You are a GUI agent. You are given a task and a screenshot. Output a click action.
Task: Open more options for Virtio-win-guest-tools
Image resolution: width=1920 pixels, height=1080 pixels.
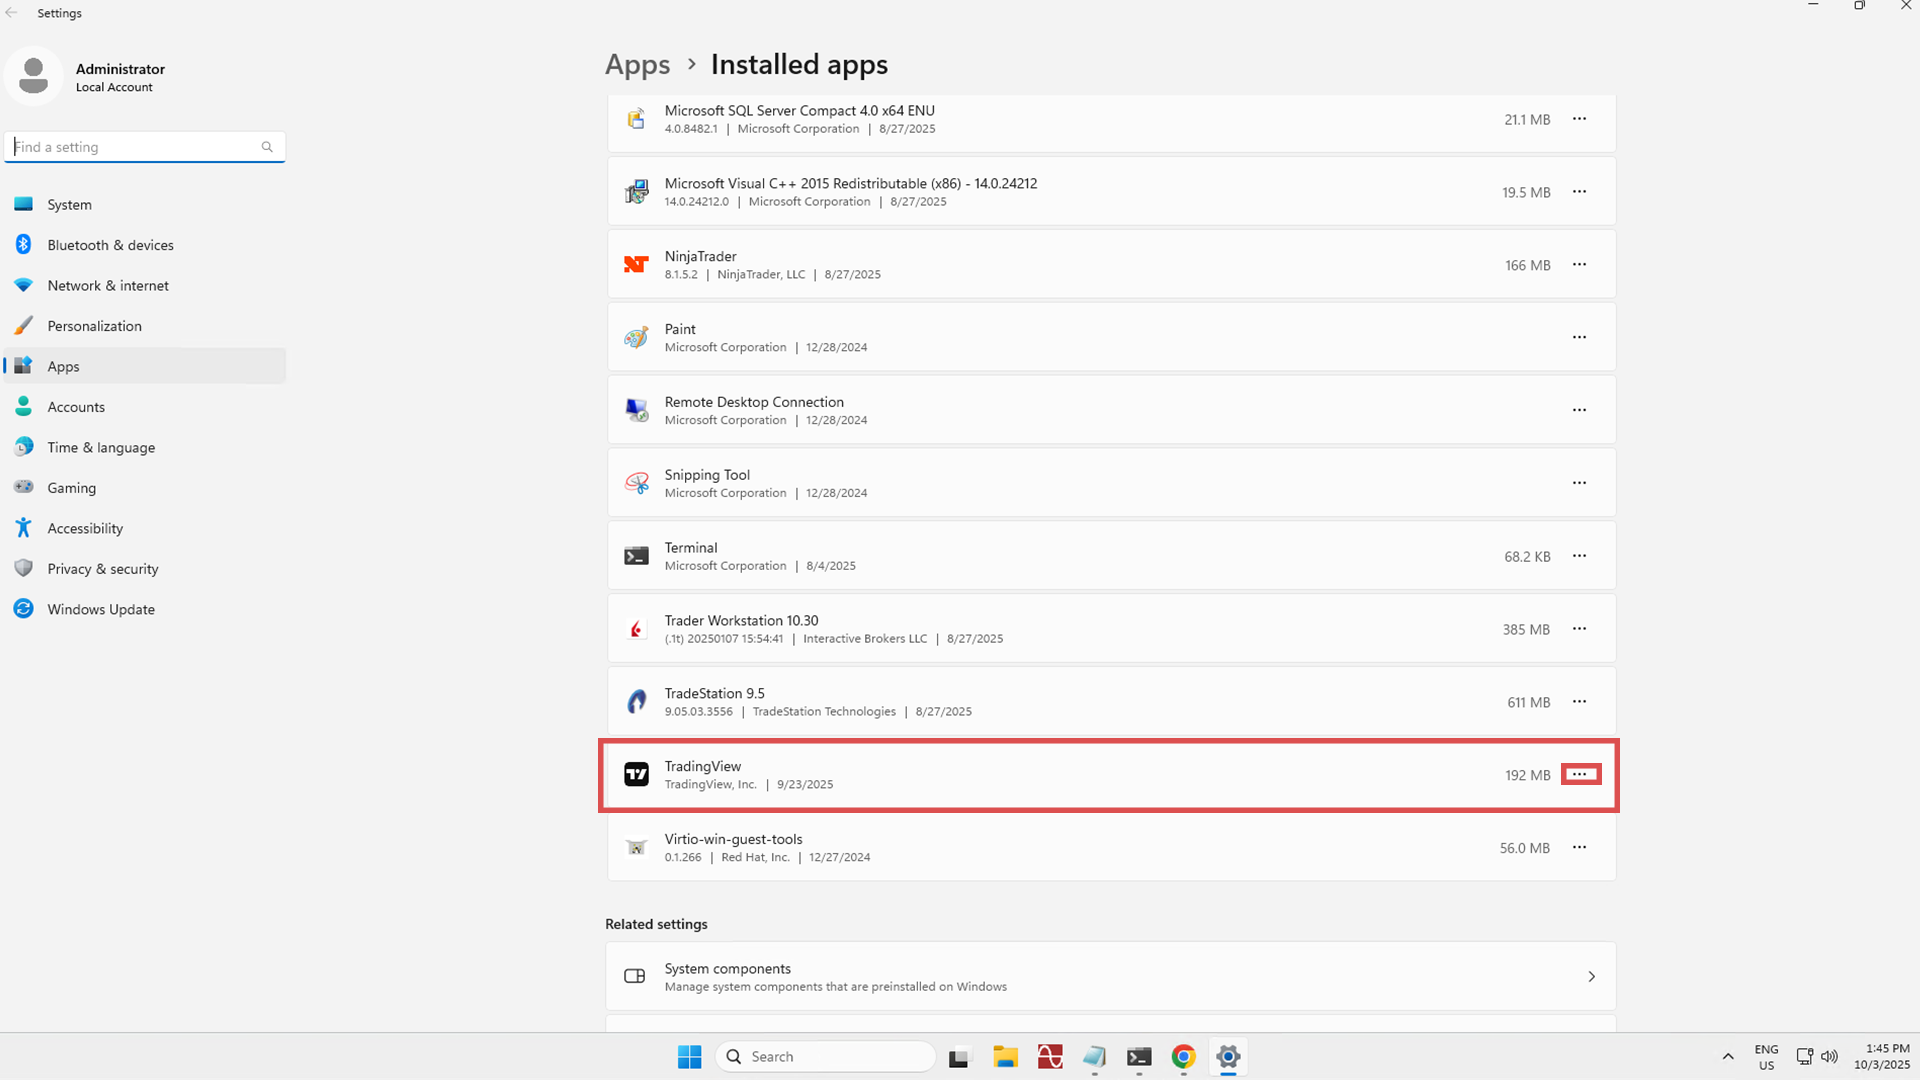coord(1579,847)
